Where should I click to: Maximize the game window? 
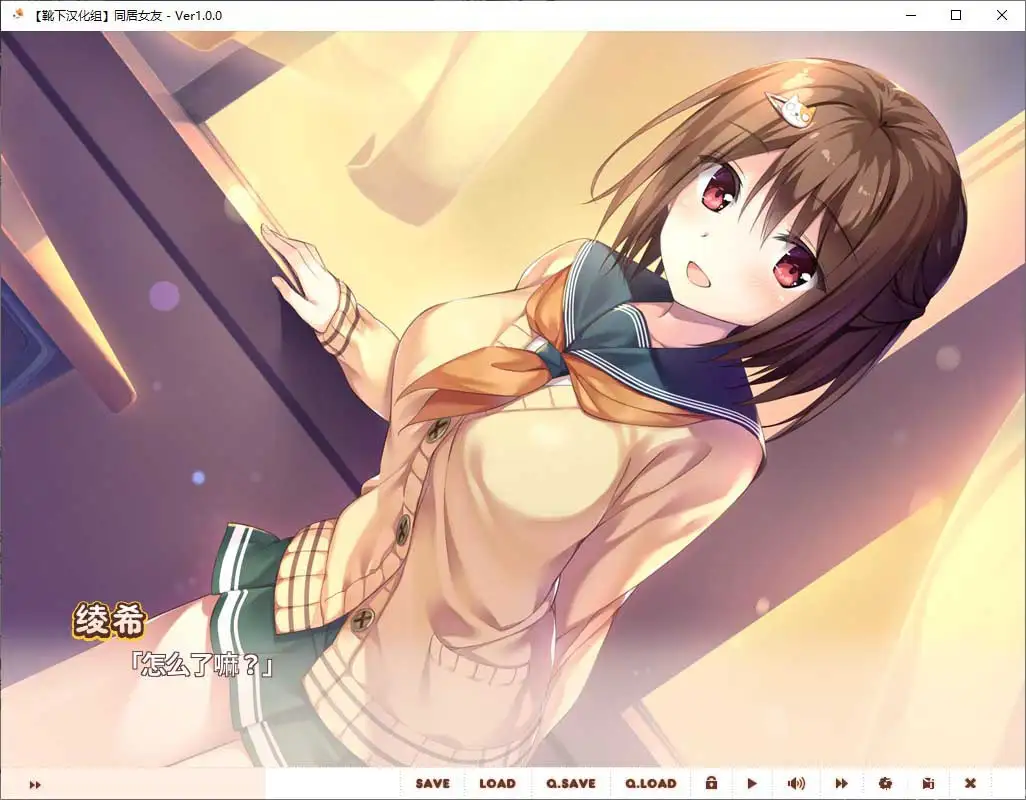956,15
